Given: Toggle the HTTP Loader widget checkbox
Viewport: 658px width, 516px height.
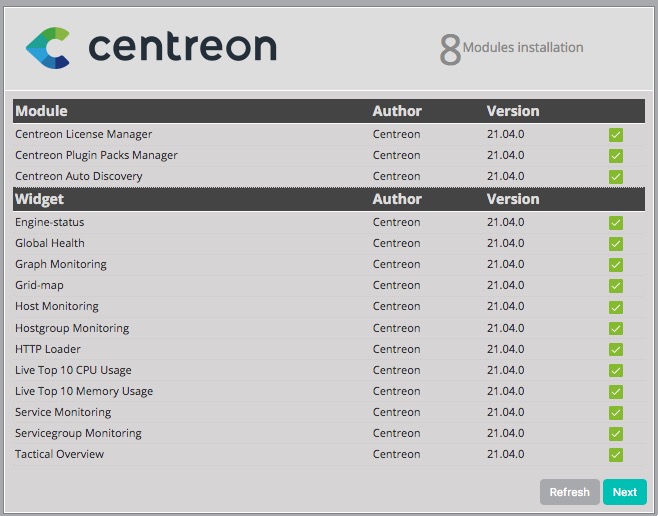Looking at the screenshot, I should tap(616, 350).
